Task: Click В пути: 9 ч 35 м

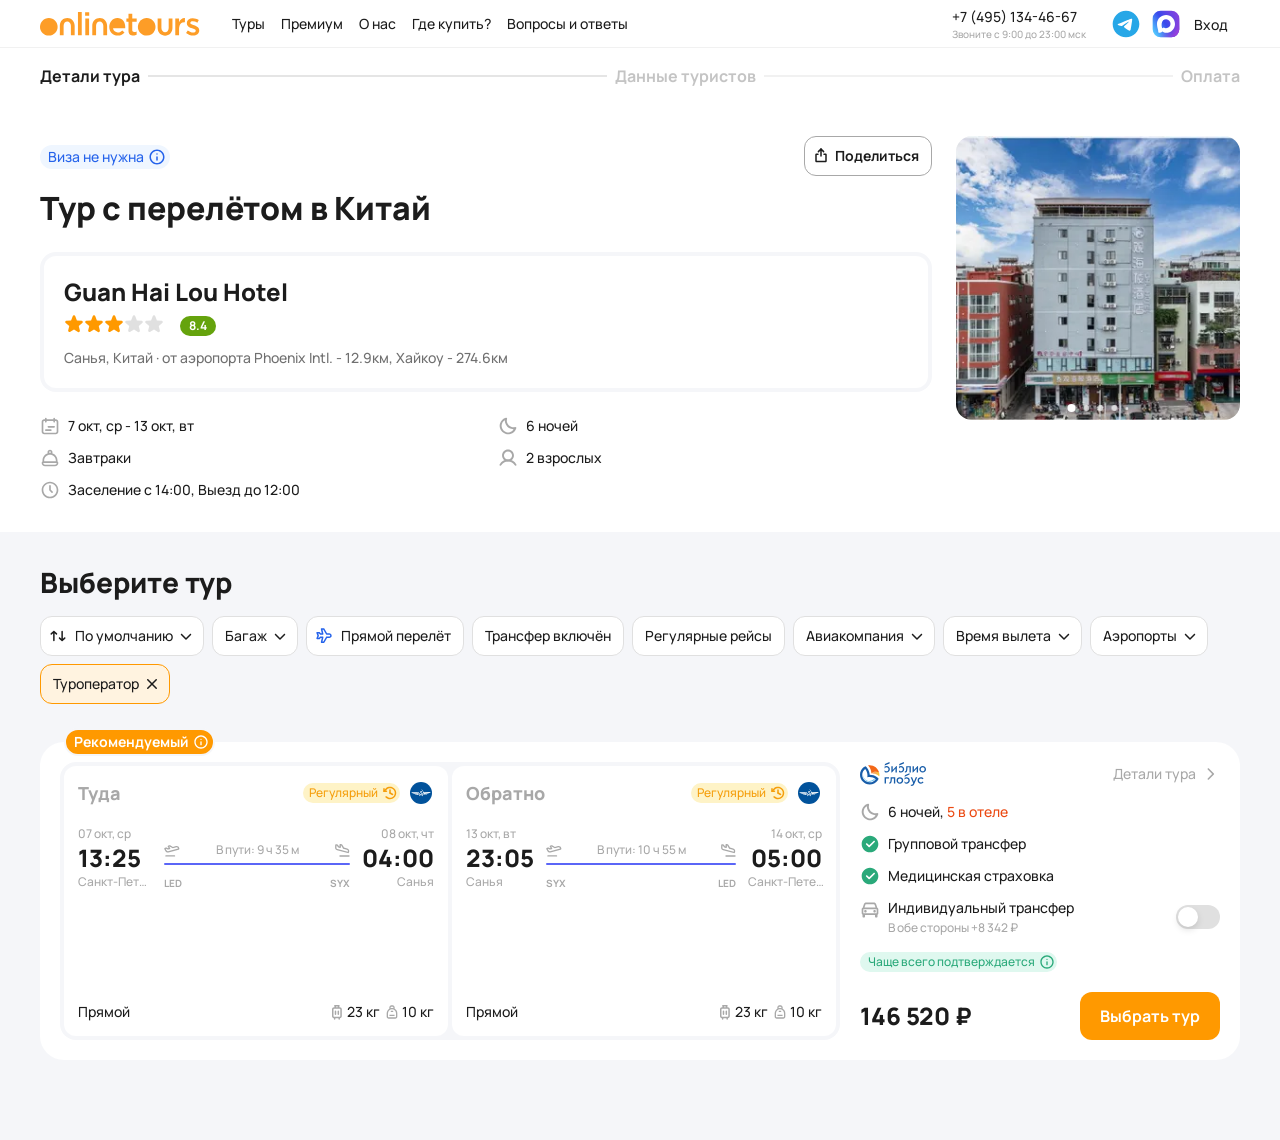Action: 258,850
